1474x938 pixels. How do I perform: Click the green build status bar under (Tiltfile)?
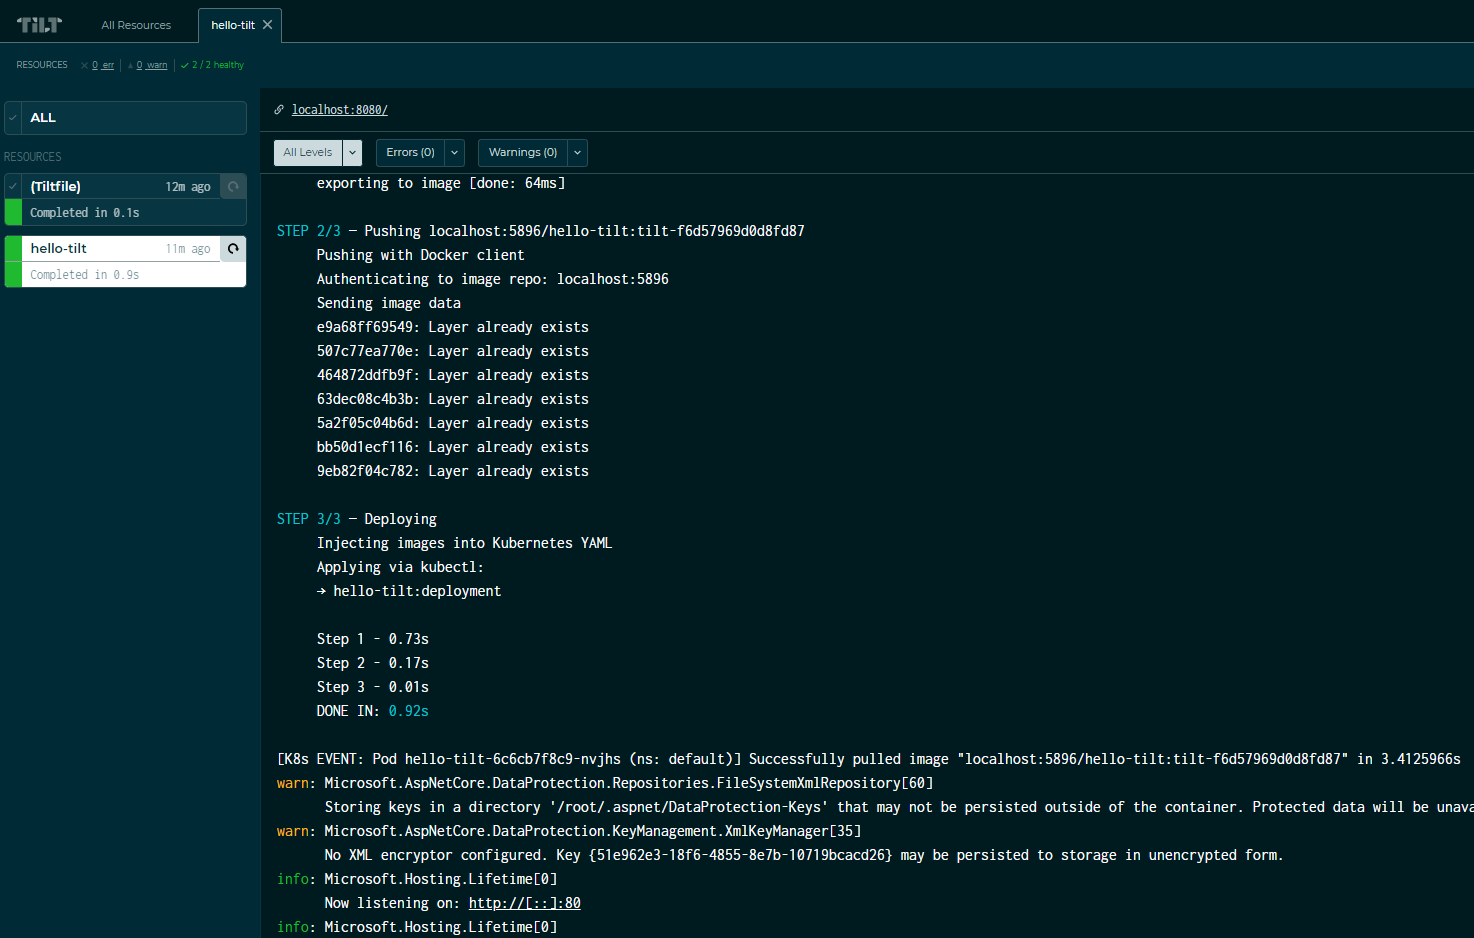[13, 212]
